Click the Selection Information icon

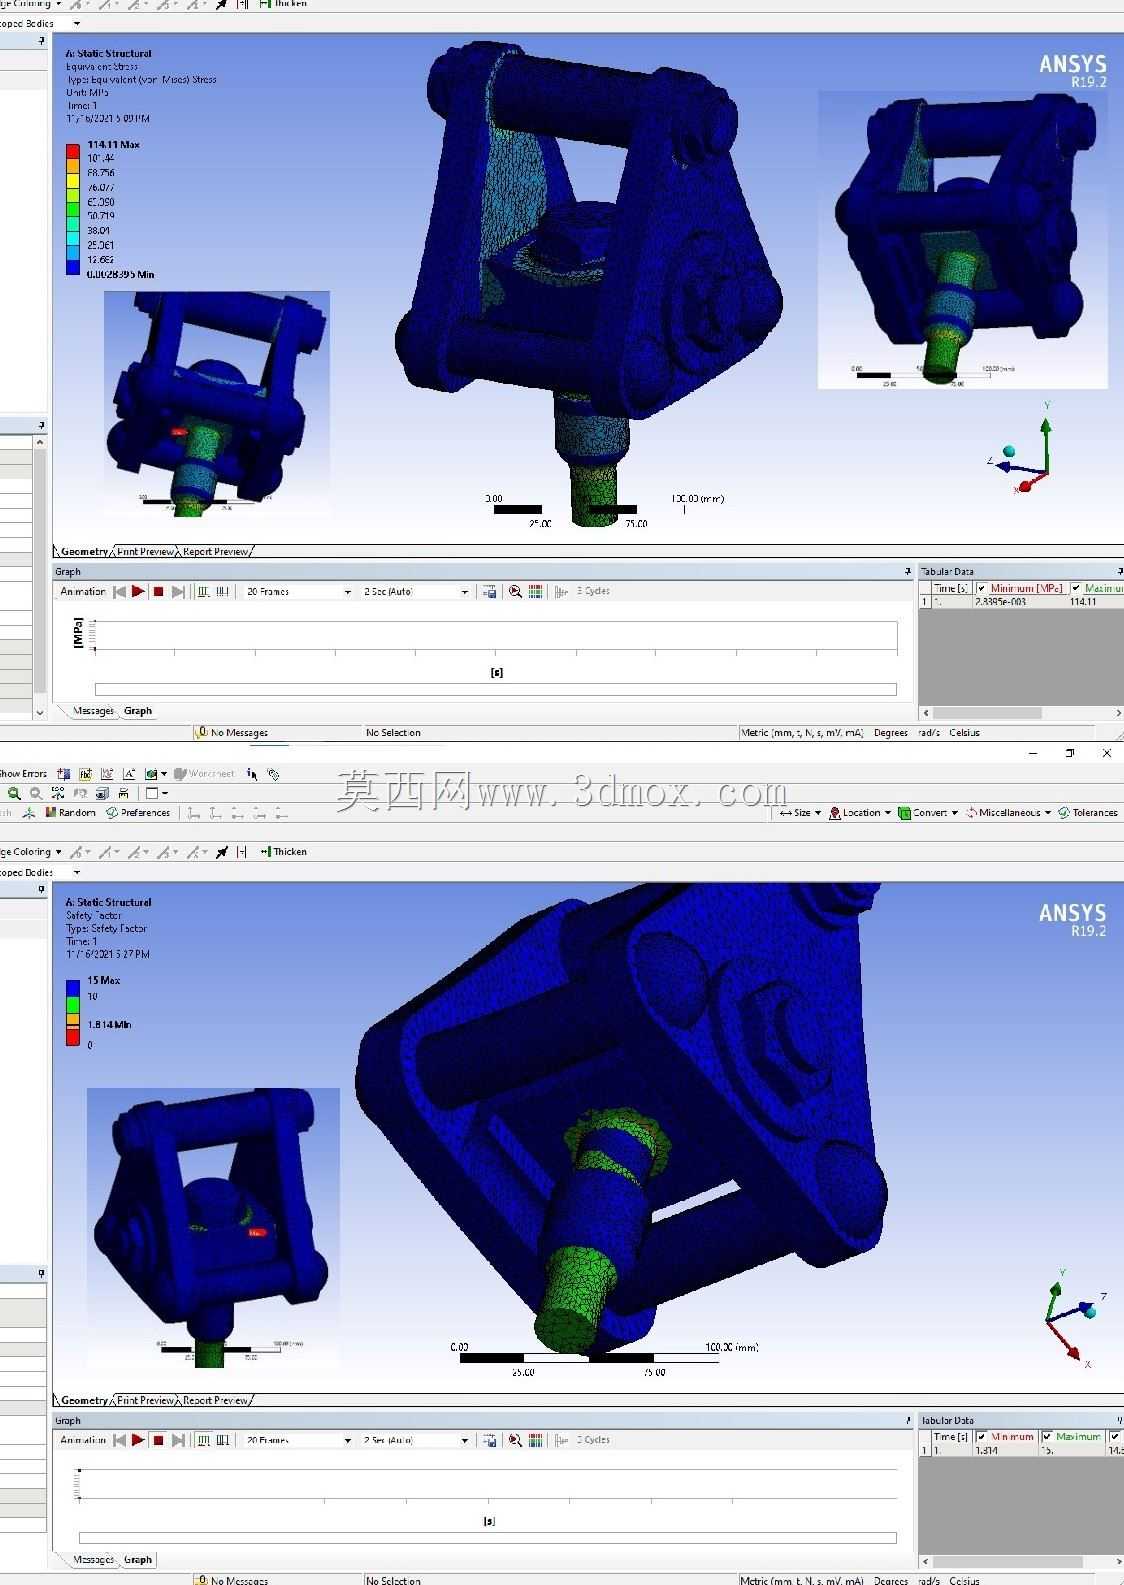pyautogui.click(x=252, y=773)
